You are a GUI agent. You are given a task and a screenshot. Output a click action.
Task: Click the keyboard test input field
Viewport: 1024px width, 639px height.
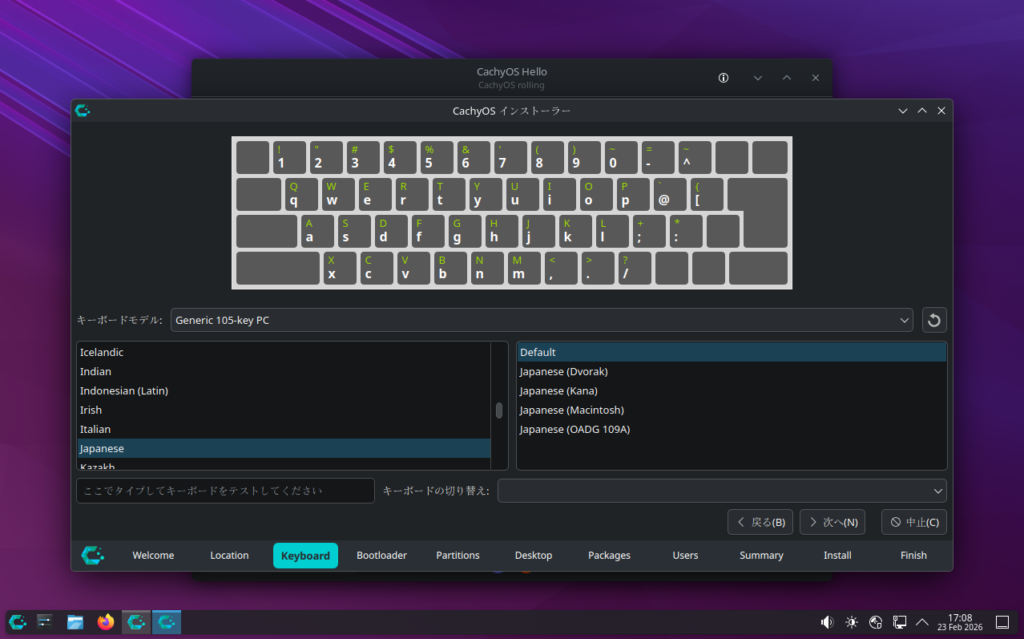(x=225, y=491)
